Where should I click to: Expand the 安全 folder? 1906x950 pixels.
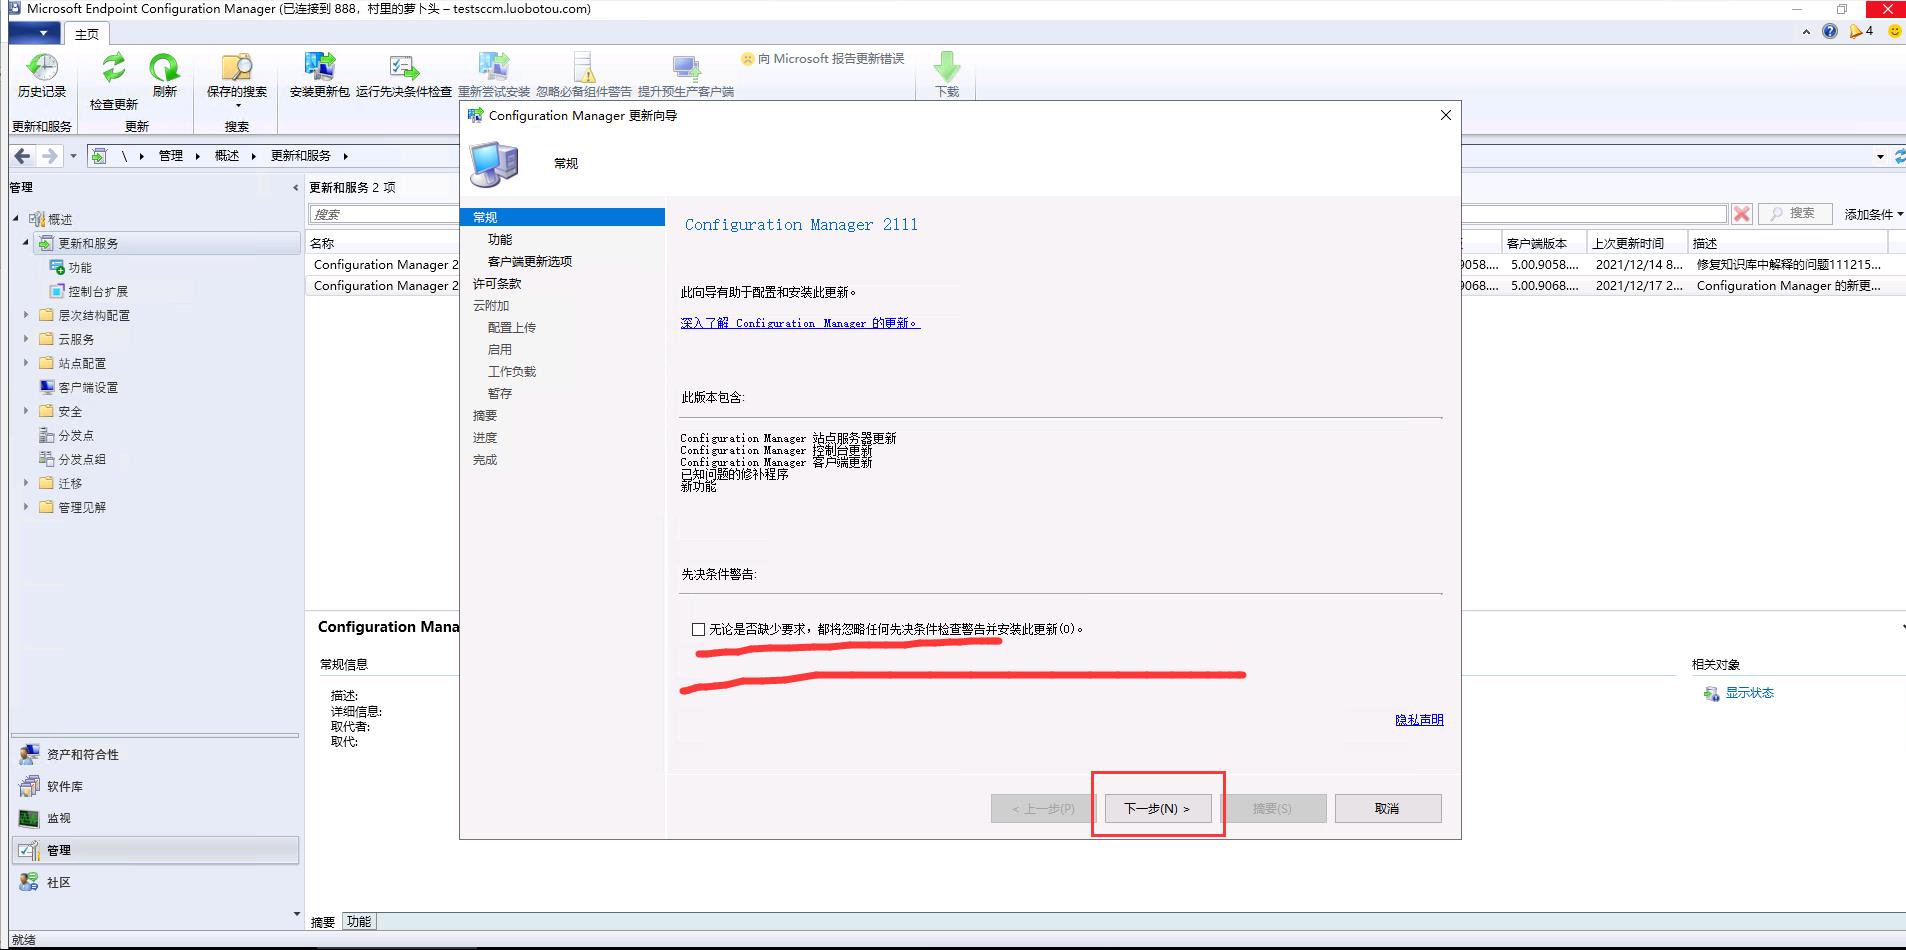click(x=26, y=411)
